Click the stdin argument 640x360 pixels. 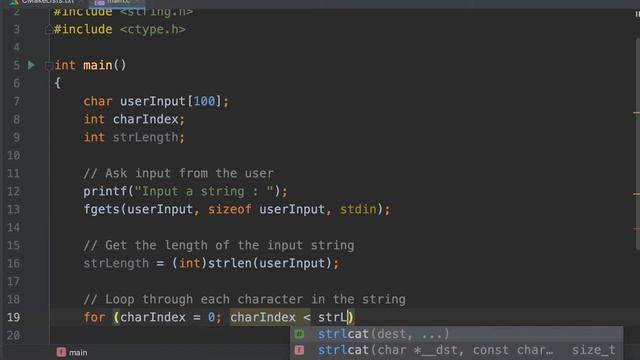click(358, 209)
